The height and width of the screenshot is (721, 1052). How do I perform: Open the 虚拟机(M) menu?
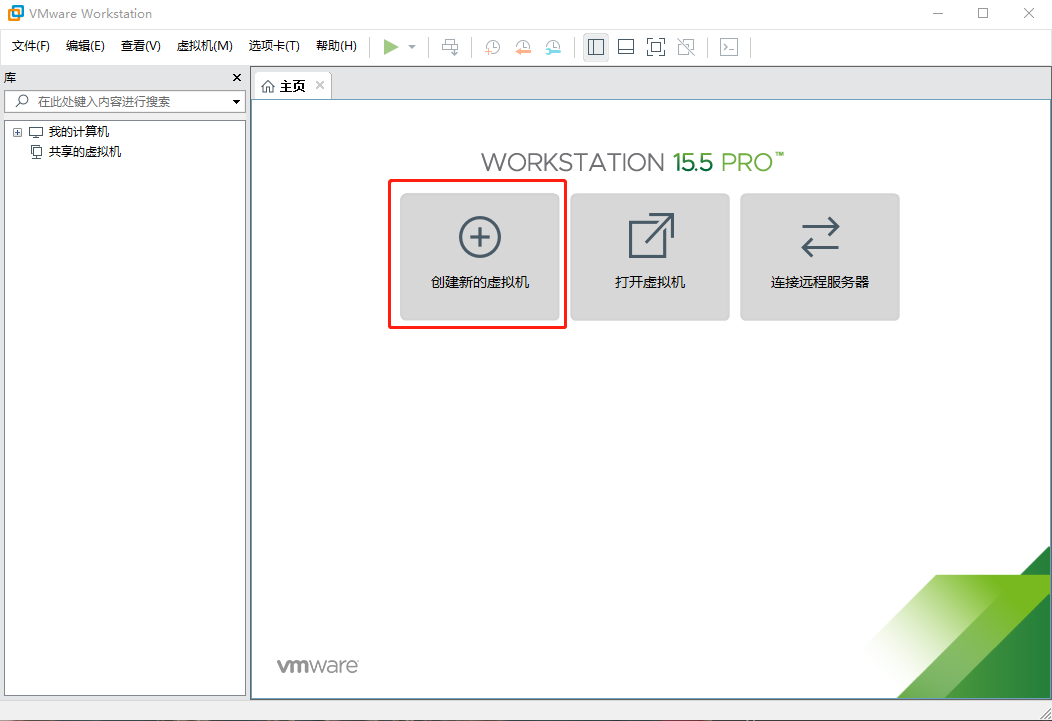point(205,46)
